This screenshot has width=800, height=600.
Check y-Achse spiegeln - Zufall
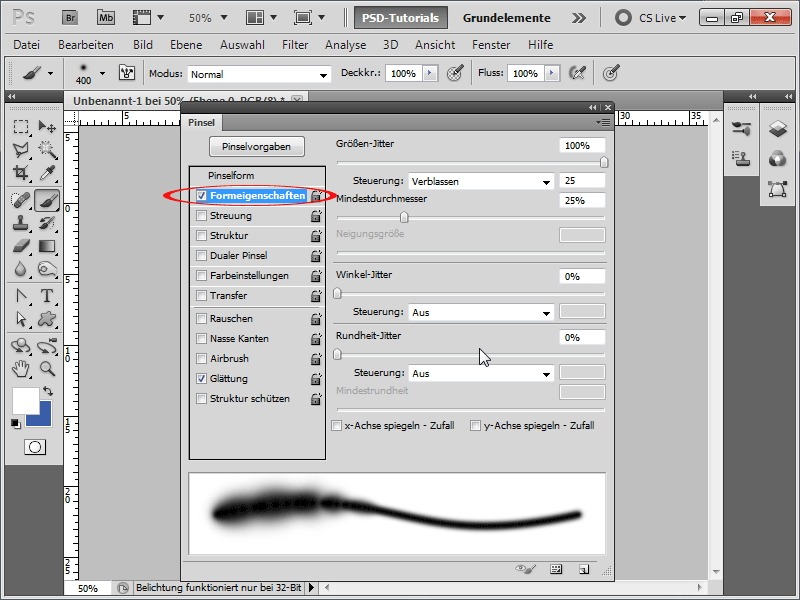[476, 426]
